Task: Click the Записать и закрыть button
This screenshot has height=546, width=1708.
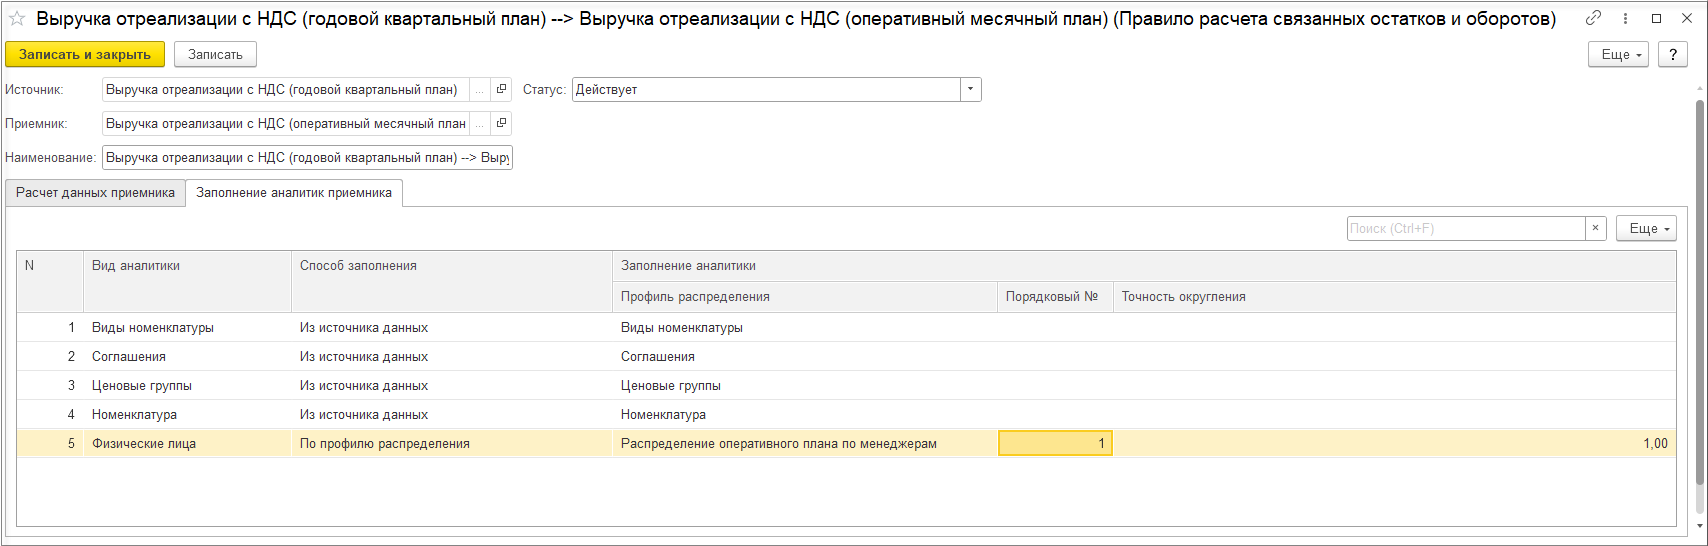Action: [x=85, y=55]
